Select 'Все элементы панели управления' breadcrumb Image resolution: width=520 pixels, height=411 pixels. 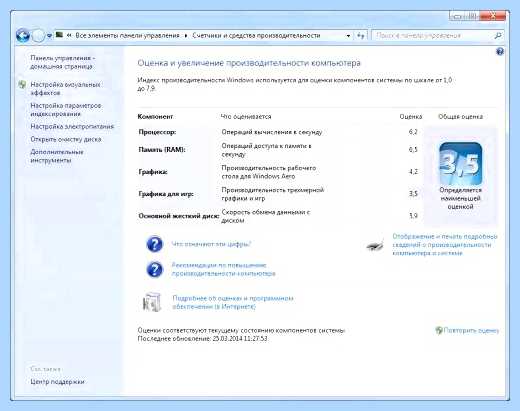coord(127,35)
